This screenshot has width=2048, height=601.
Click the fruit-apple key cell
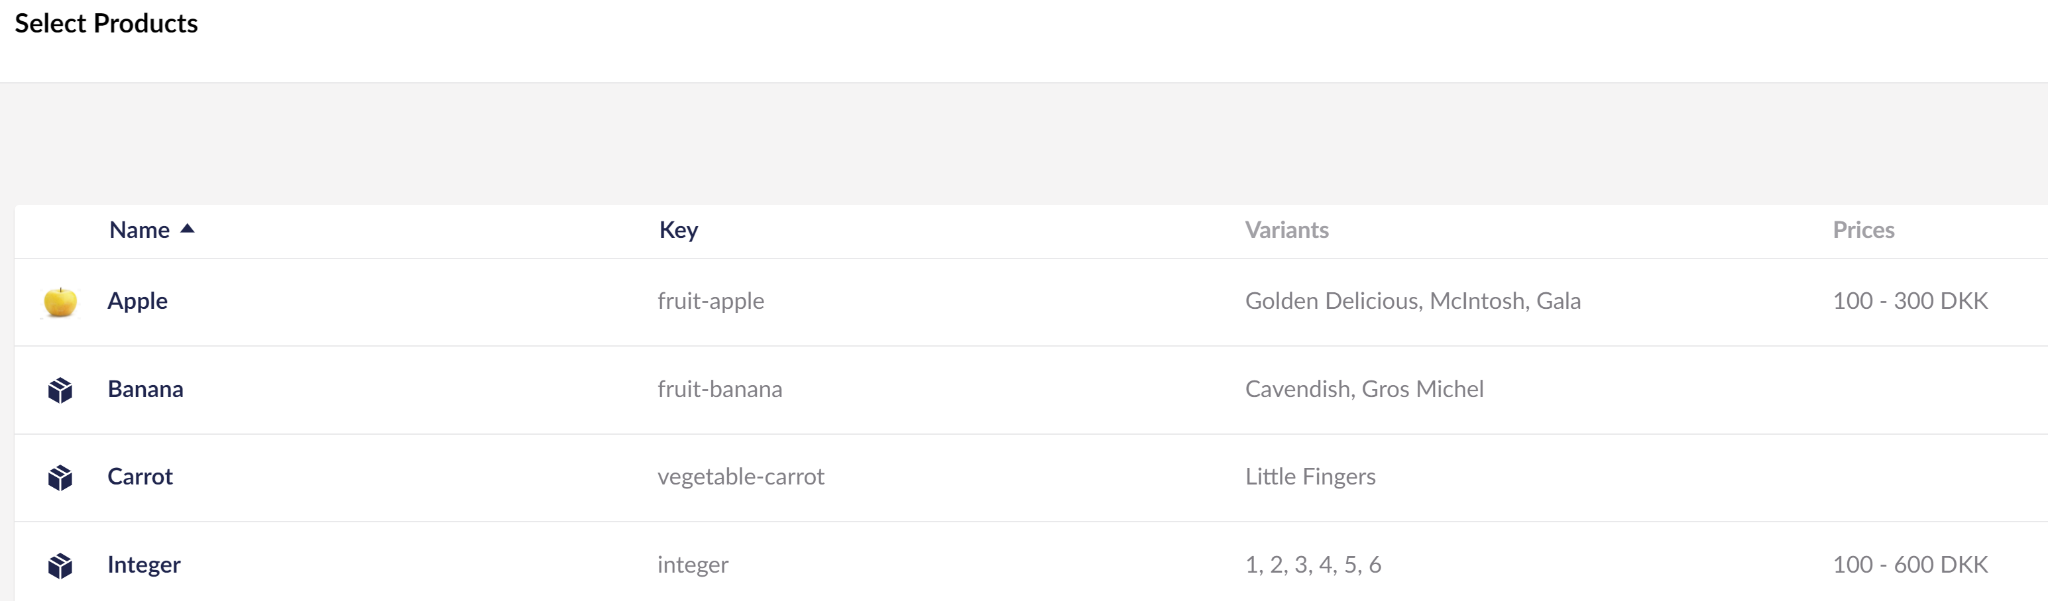pyautogui.click(x=711, y=301)
